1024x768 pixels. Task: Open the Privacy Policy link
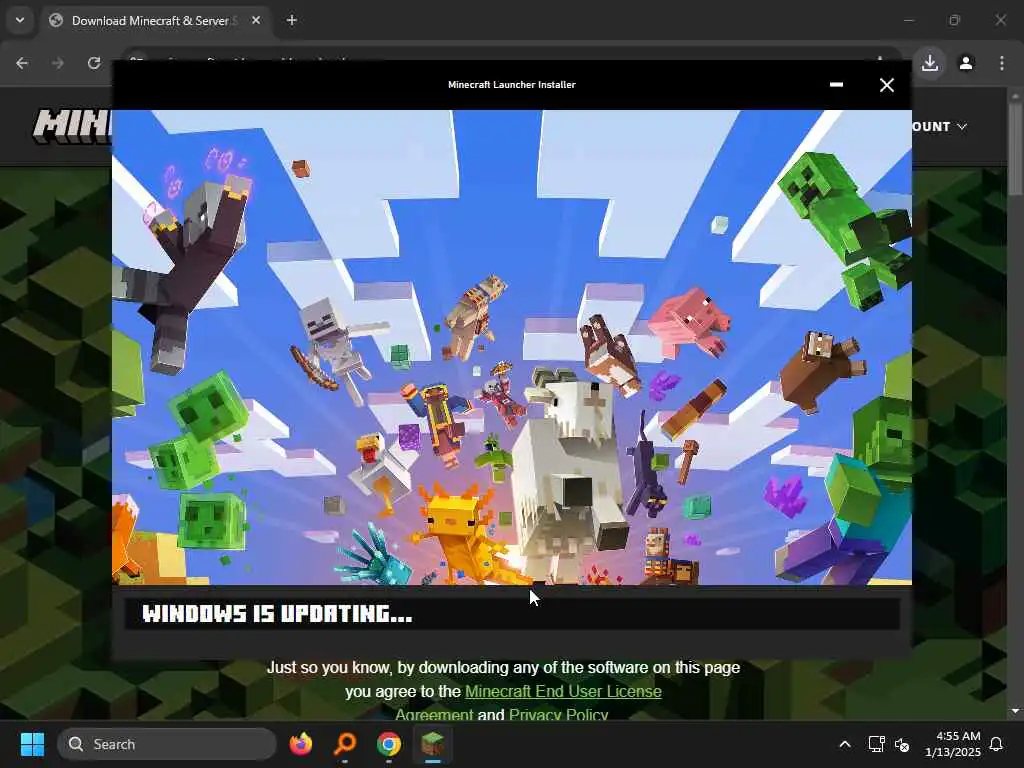click(x=558, y=714)
